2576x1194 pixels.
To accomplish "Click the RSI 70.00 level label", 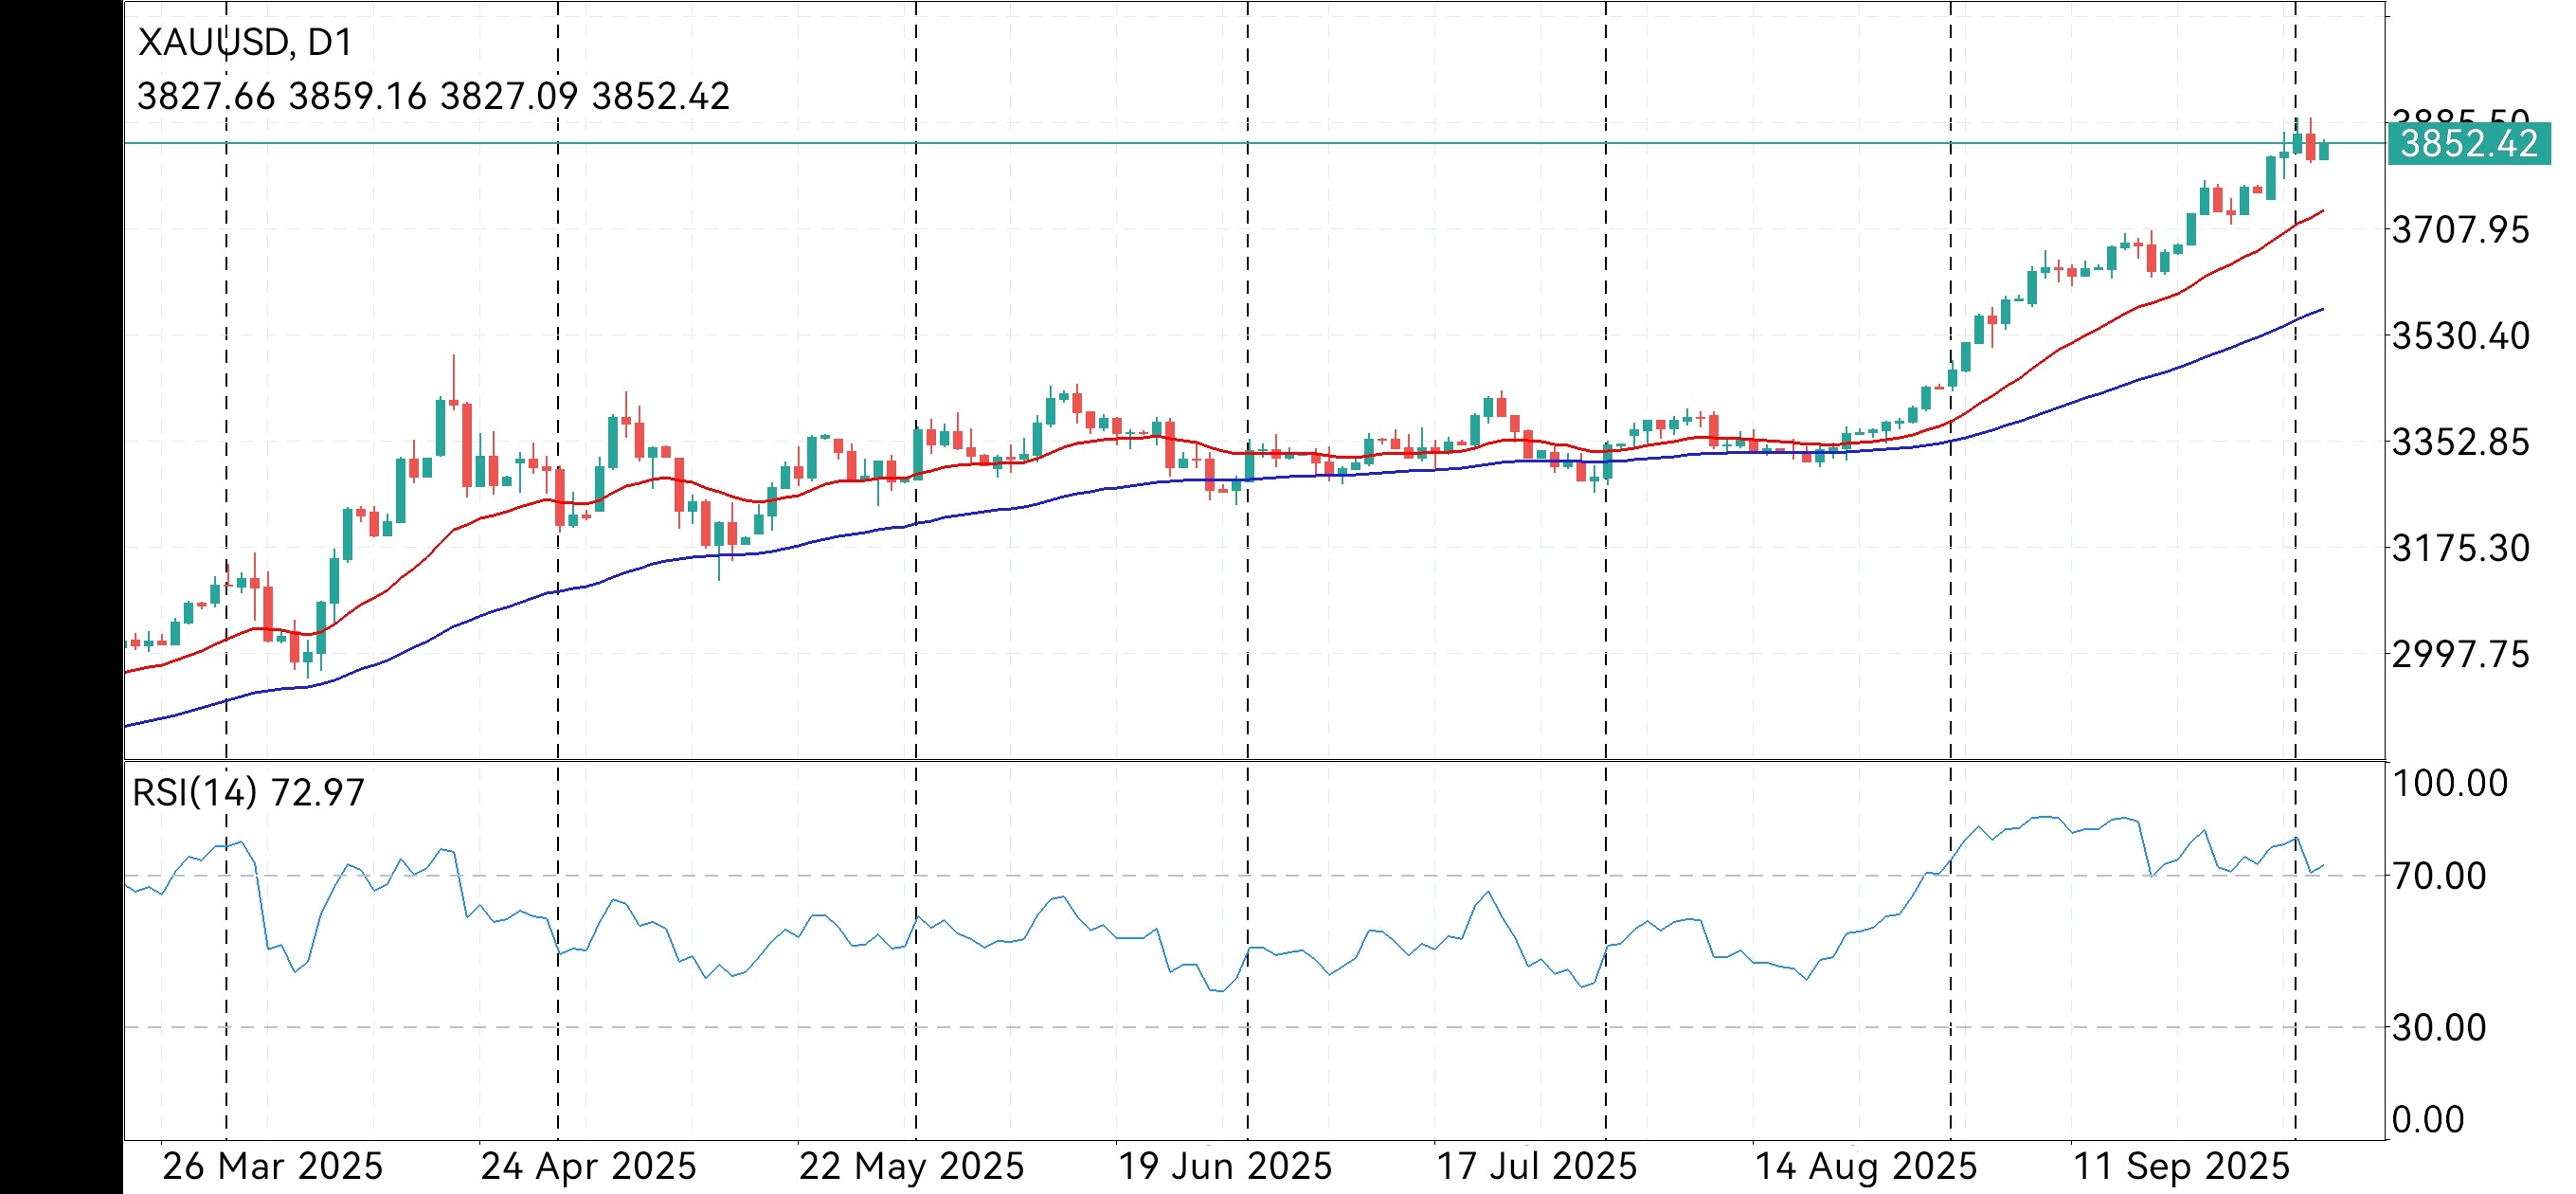I will click(x=2438, y=876).
